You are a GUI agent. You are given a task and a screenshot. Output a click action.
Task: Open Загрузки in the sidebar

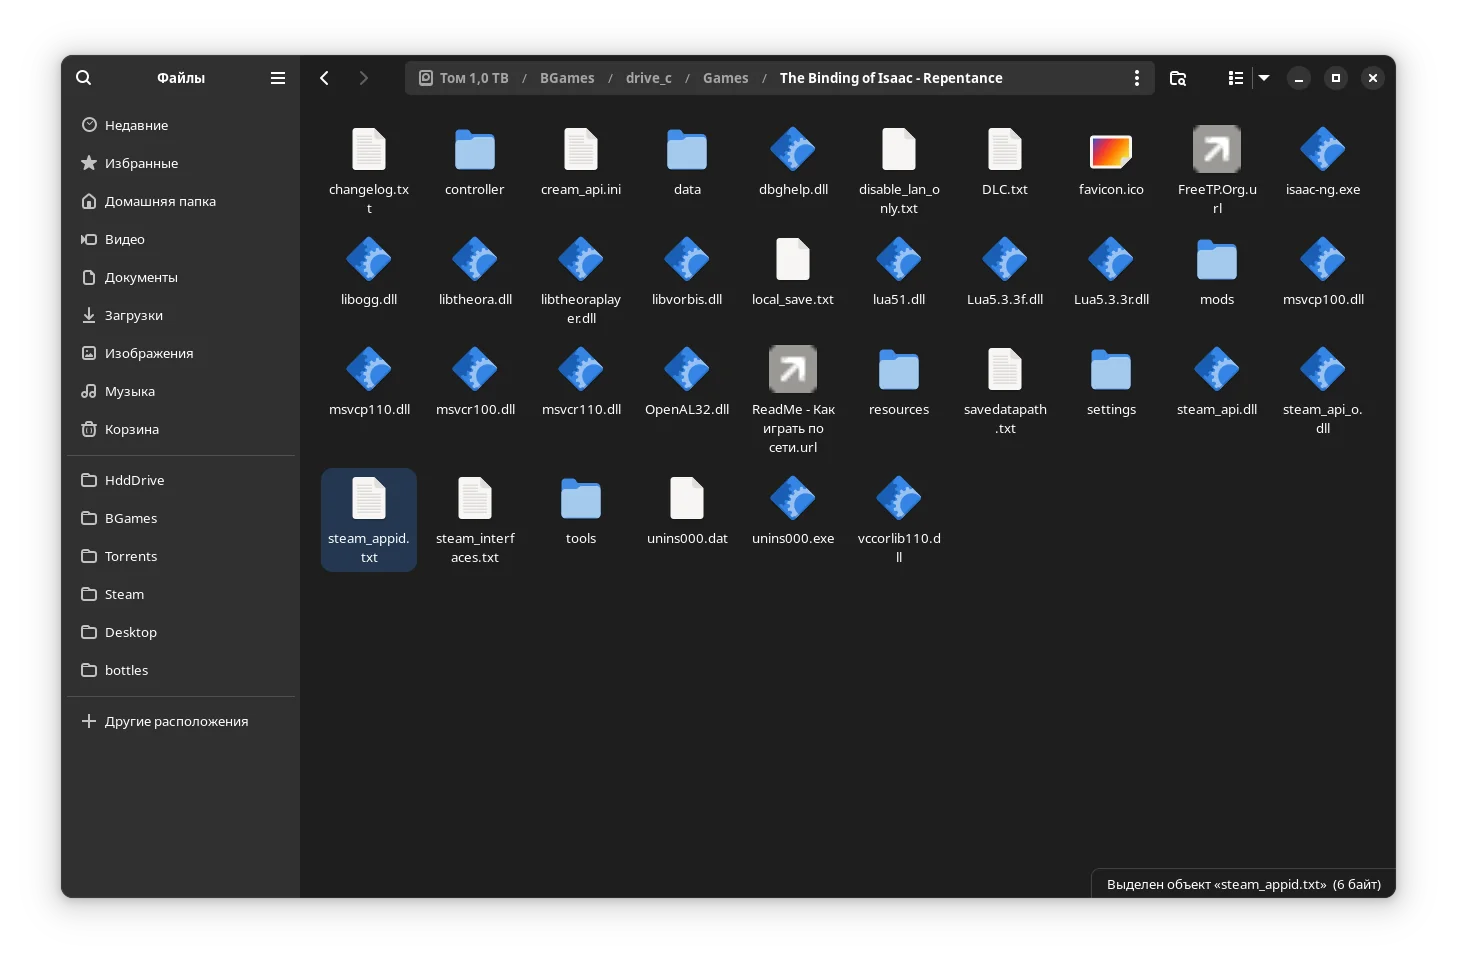133,315
